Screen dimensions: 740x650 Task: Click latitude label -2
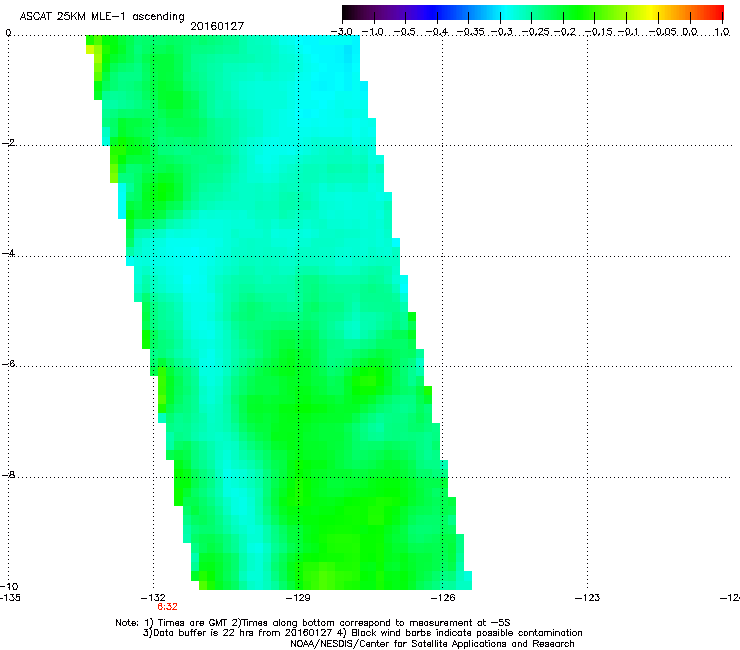pyautogui.click(x=8, y=143)
